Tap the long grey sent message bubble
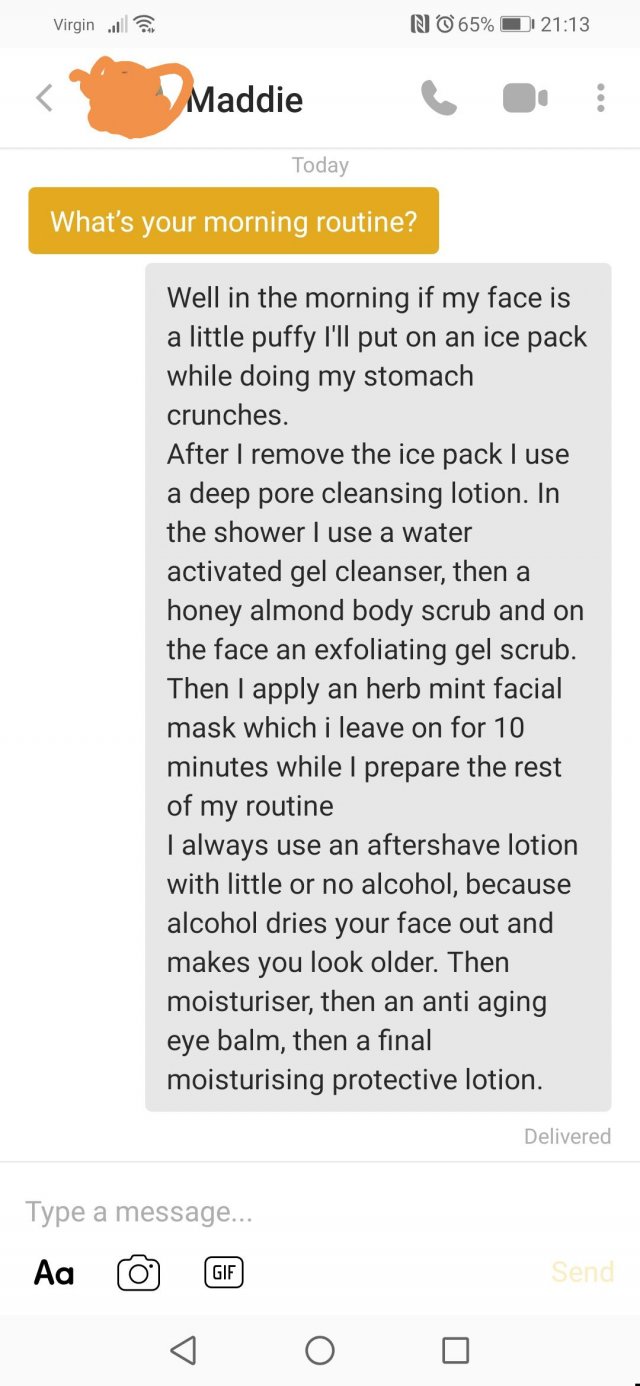640x1386 pixels. click(x=378, y=687)
